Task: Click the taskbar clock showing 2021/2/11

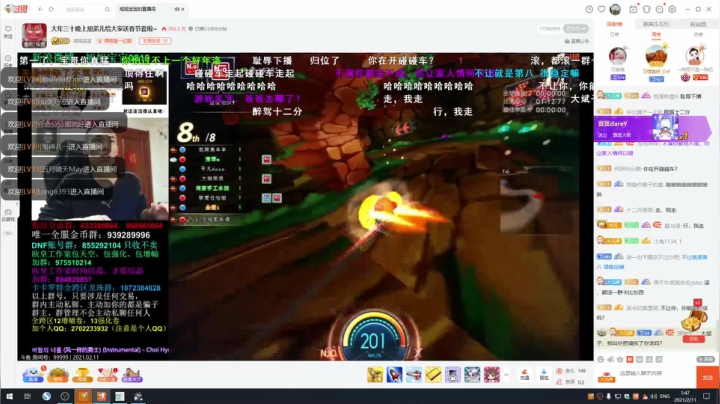Action: (686, 396)
